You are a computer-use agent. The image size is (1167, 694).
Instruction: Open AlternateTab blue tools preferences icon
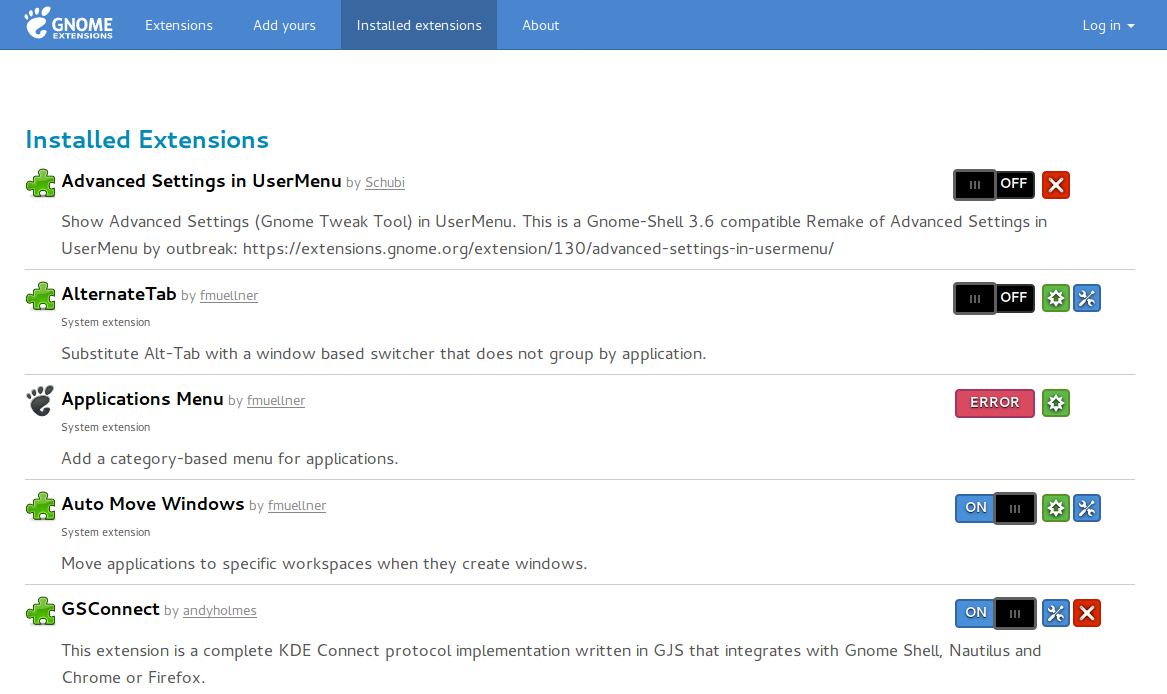point(1087,298)
